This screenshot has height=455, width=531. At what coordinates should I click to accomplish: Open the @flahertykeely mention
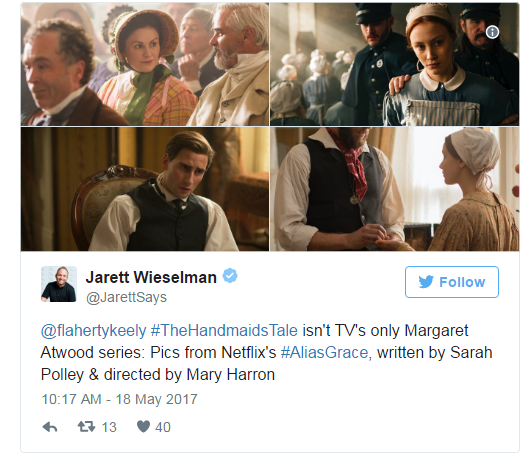(93, 330)
